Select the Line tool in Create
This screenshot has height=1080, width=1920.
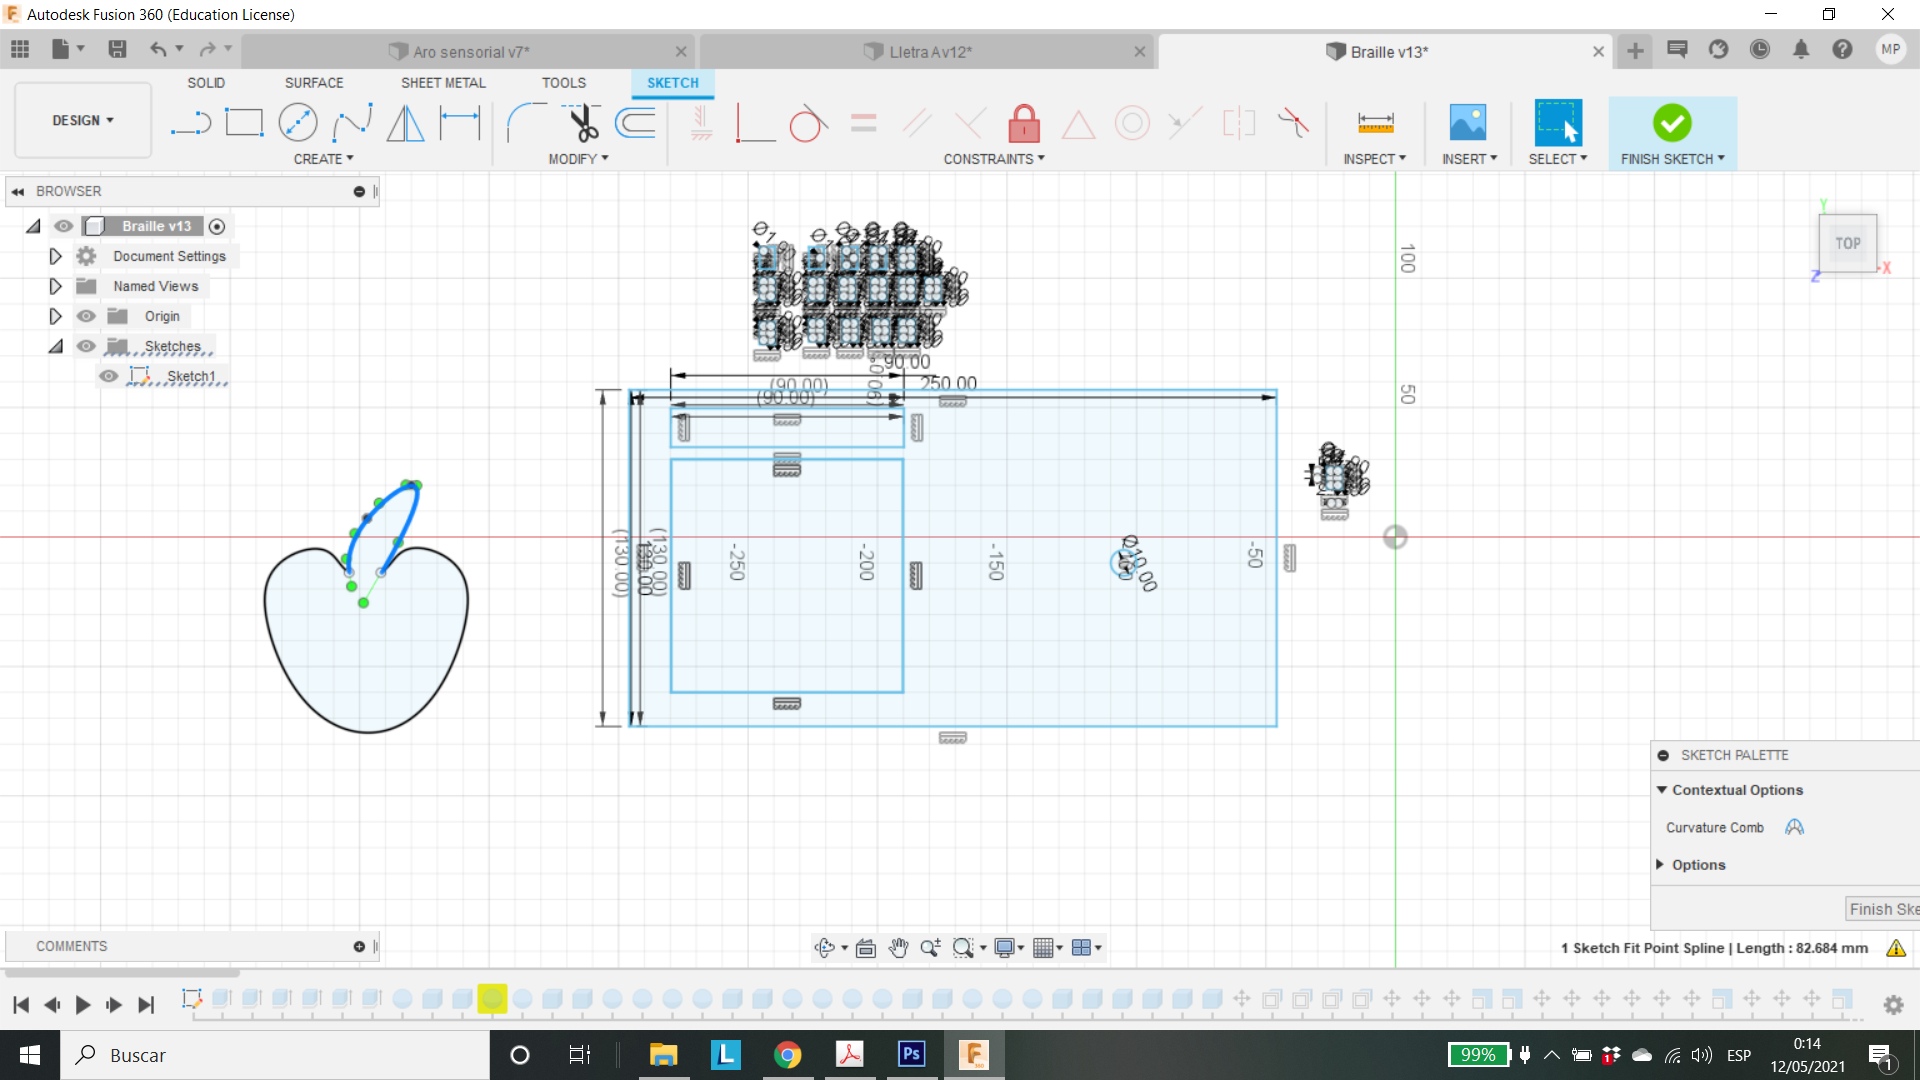point(190,123)
